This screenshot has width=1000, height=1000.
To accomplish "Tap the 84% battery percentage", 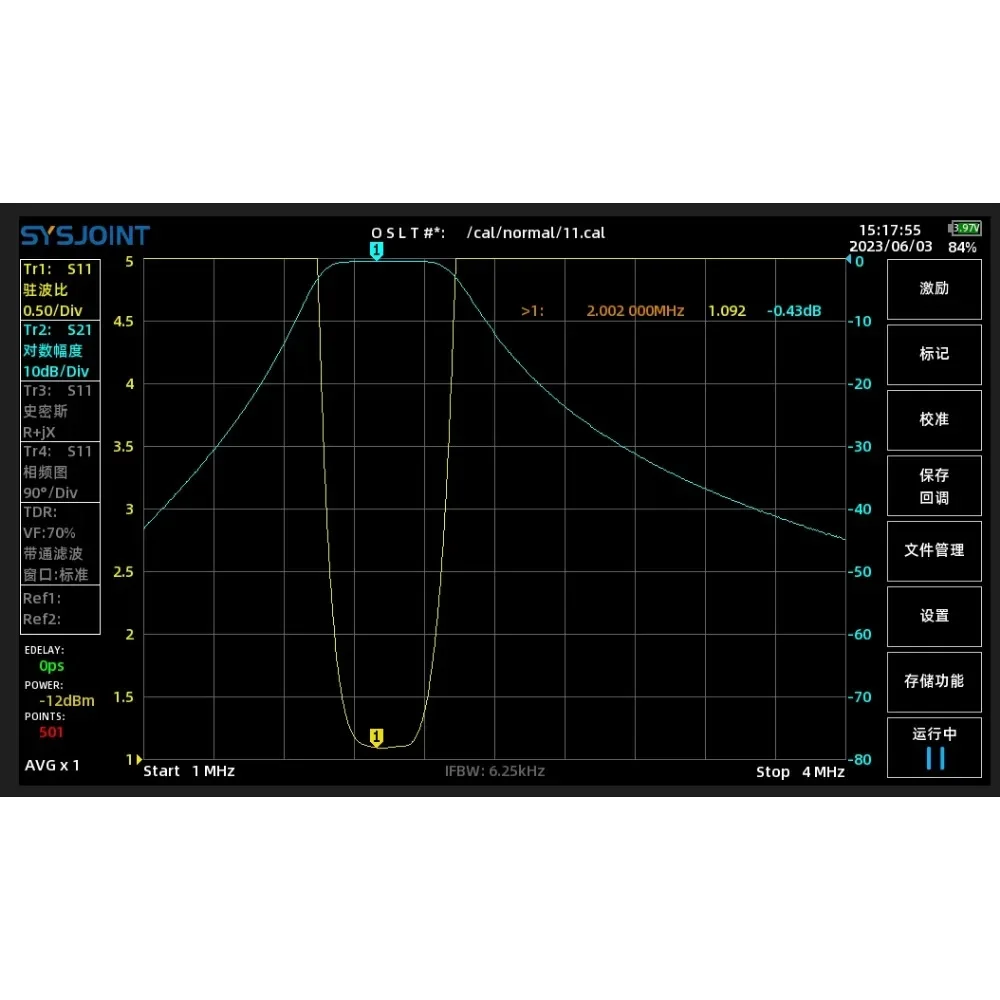I will point(962,247).
